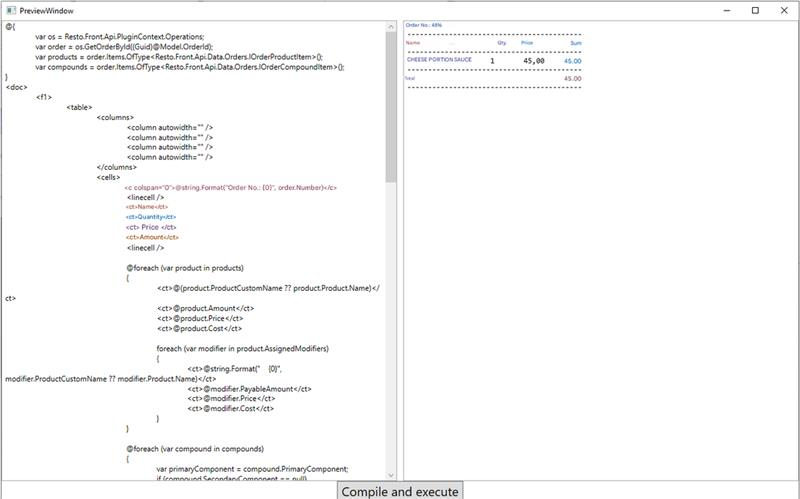The height and width of the screenshot is (499, 800).
Task: Click the 'var primaryComponent' code line
Action: pyautogui.click(x=252, y=469)
